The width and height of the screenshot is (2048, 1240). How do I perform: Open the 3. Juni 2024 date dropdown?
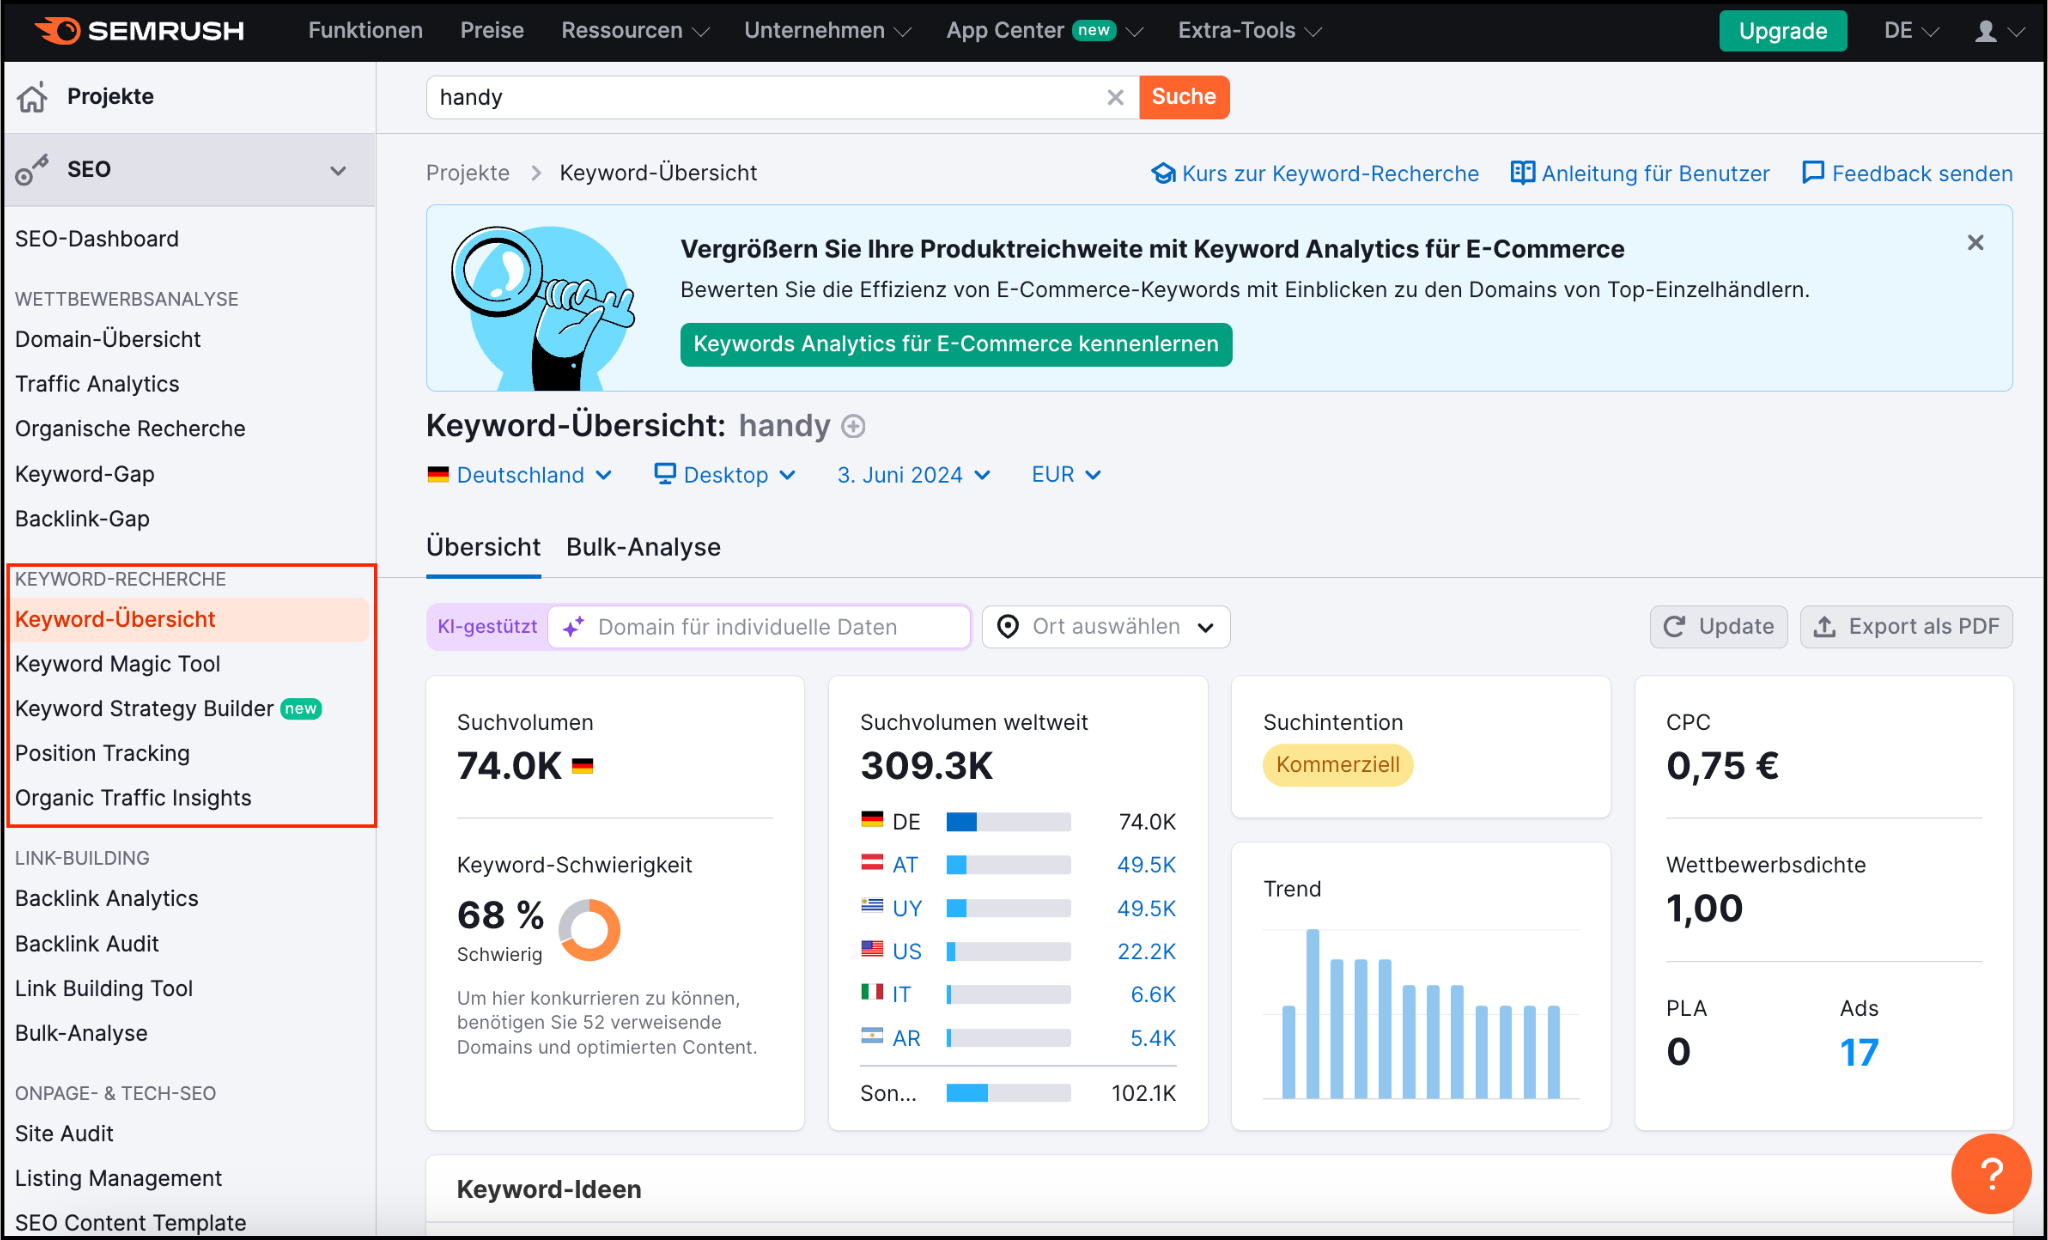coord(914,475)
